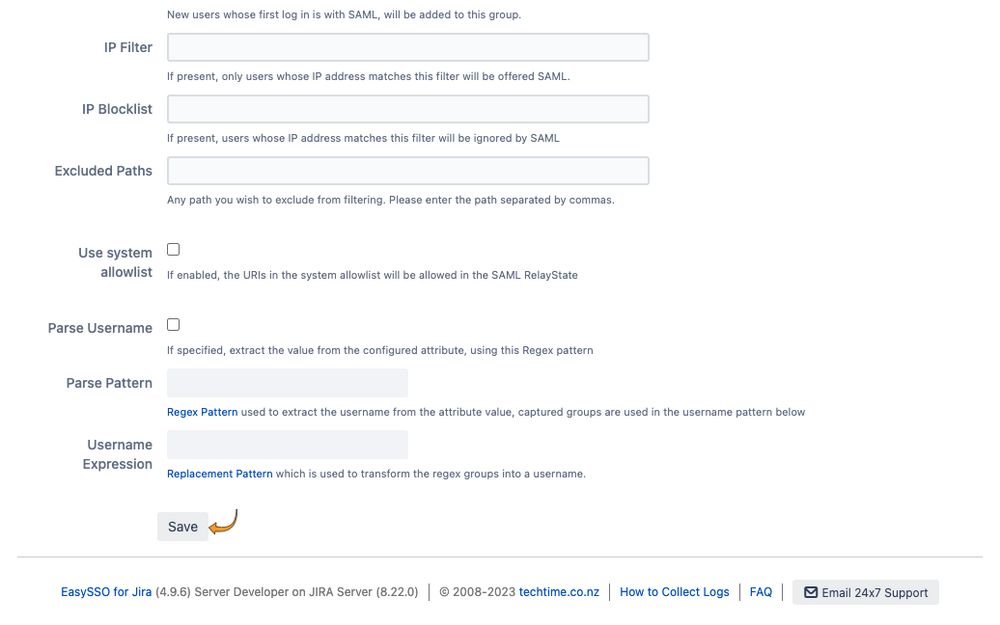Click the Parse Pattern input field
This screenshot has height=625, width=1000.
pyautogui.click(x=288, y=383)
